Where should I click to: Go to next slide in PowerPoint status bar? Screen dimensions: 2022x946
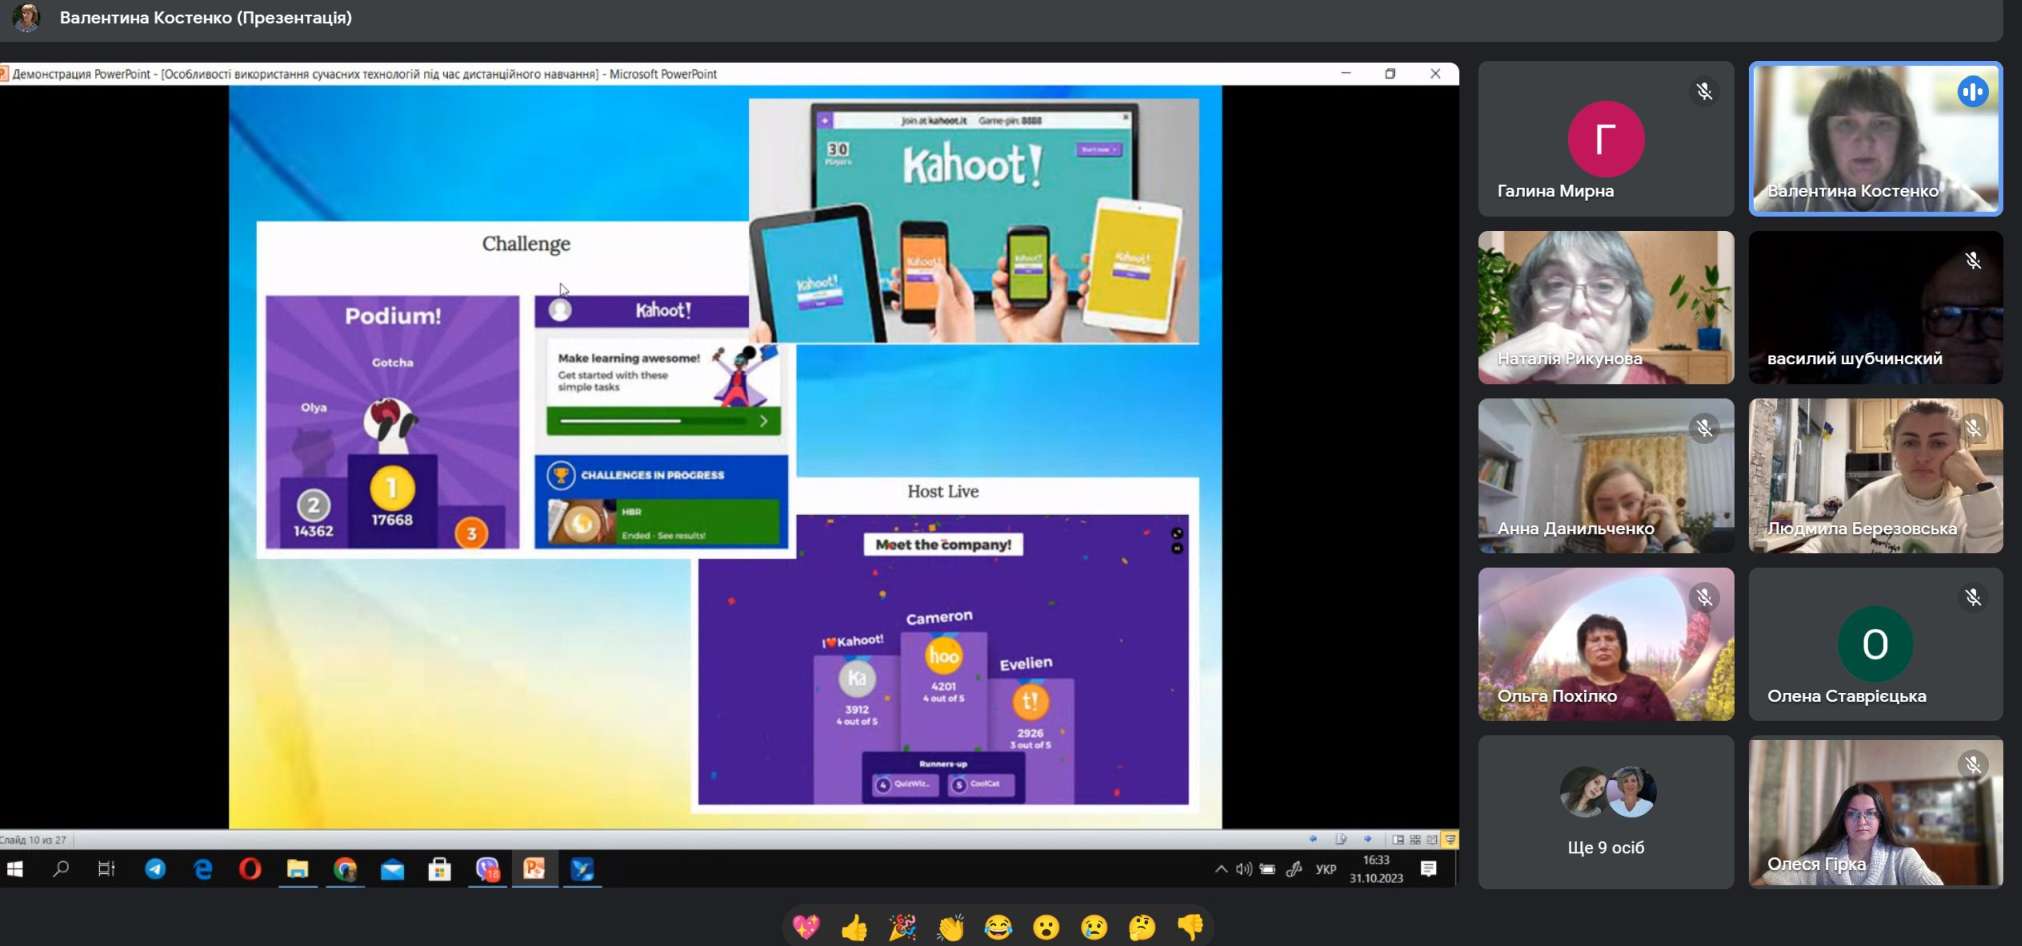(1368, 839)
